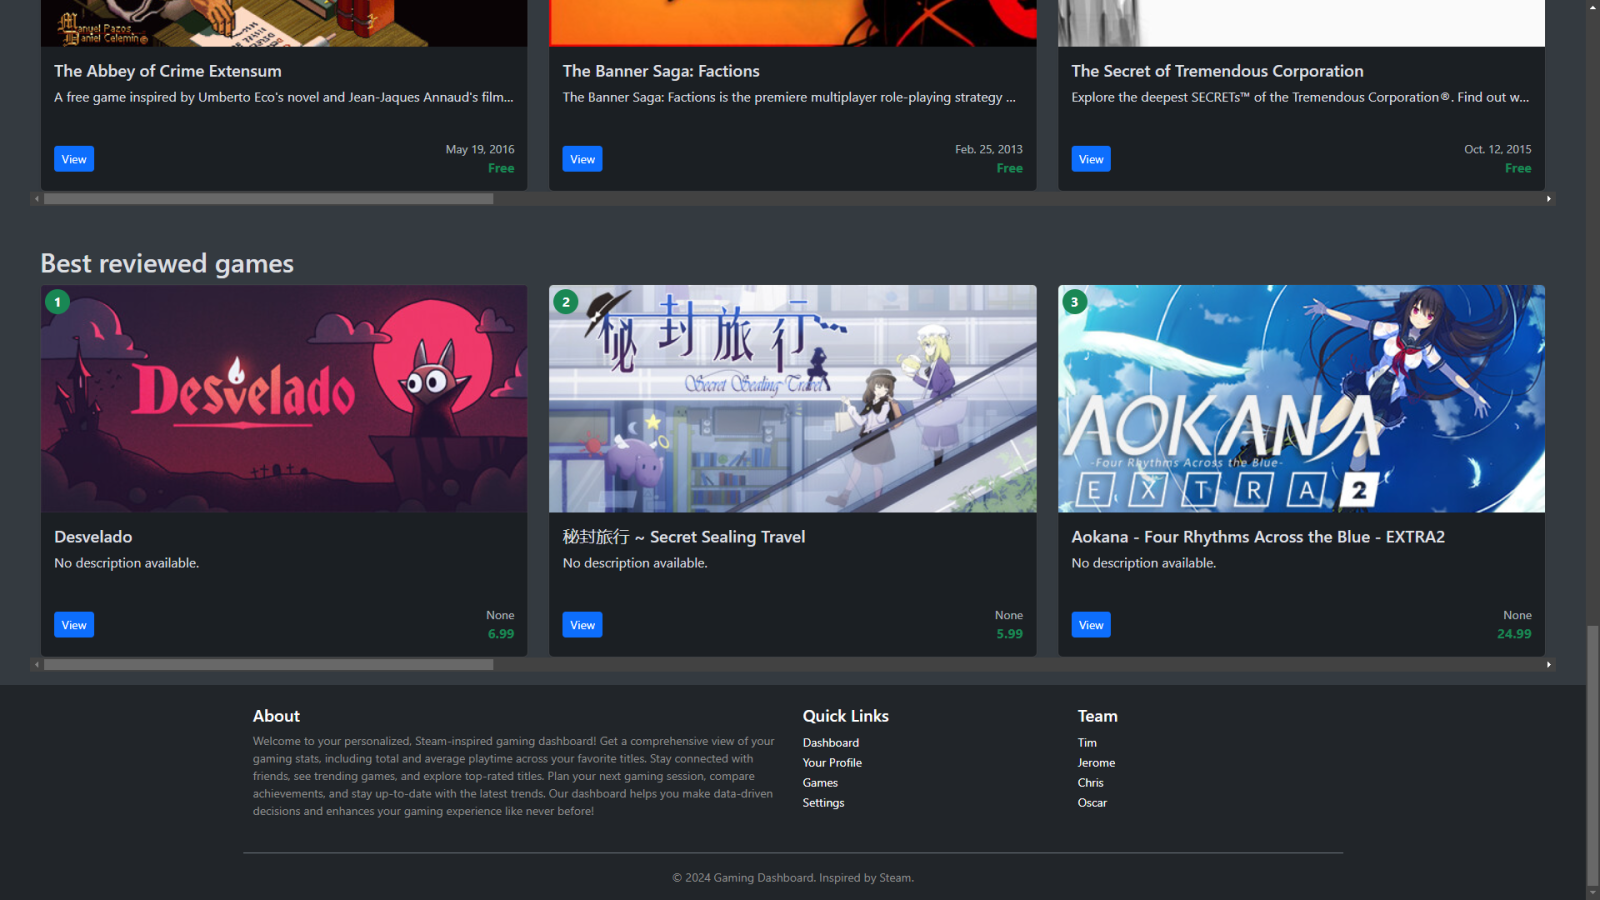This screenshot has height=900, width=1600.
Task: Open Settings from Quick Links
Action: (x=822, y=802)
